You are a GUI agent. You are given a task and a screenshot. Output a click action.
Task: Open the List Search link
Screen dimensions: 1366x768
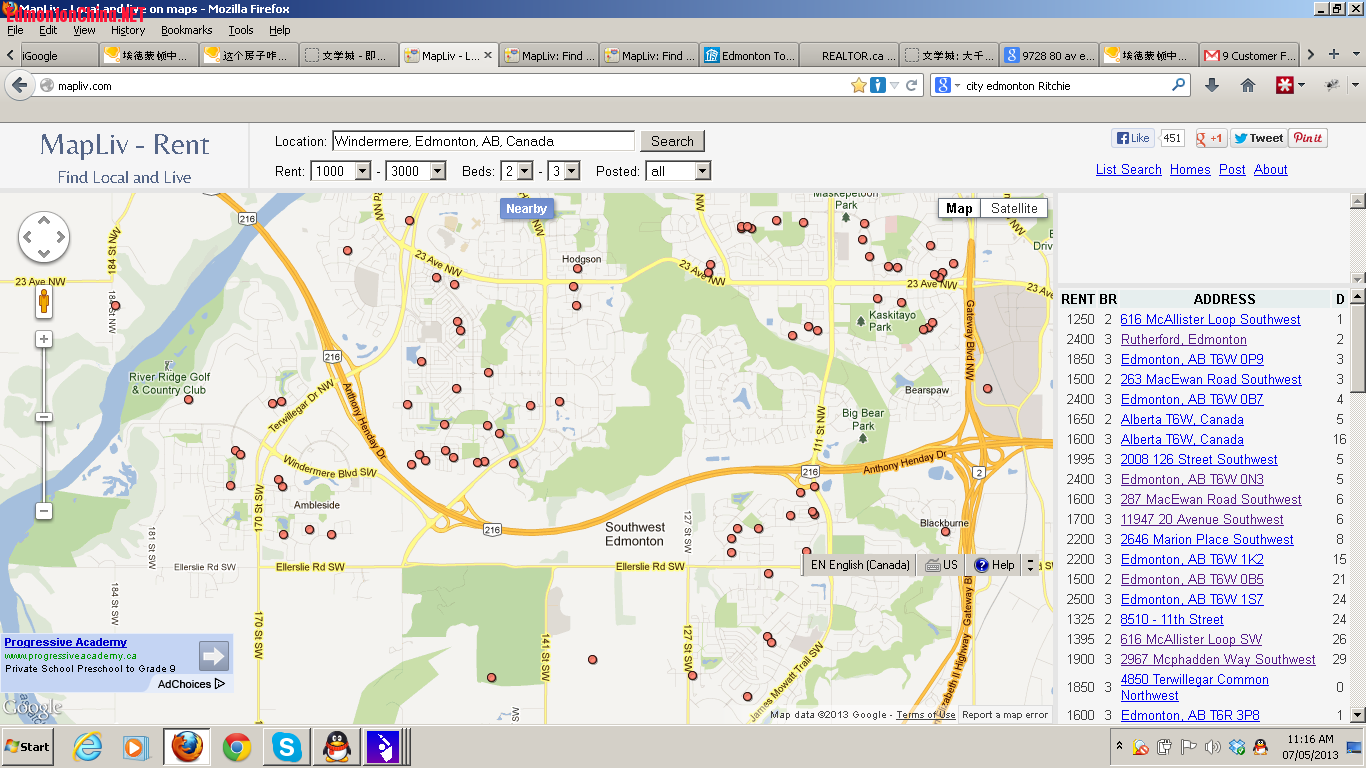pos(1128,170)
